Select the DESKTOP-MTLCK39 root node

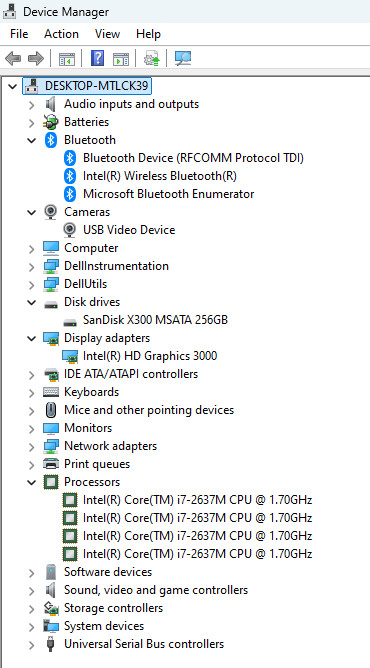pyautogui.click(x=97, y=86)
